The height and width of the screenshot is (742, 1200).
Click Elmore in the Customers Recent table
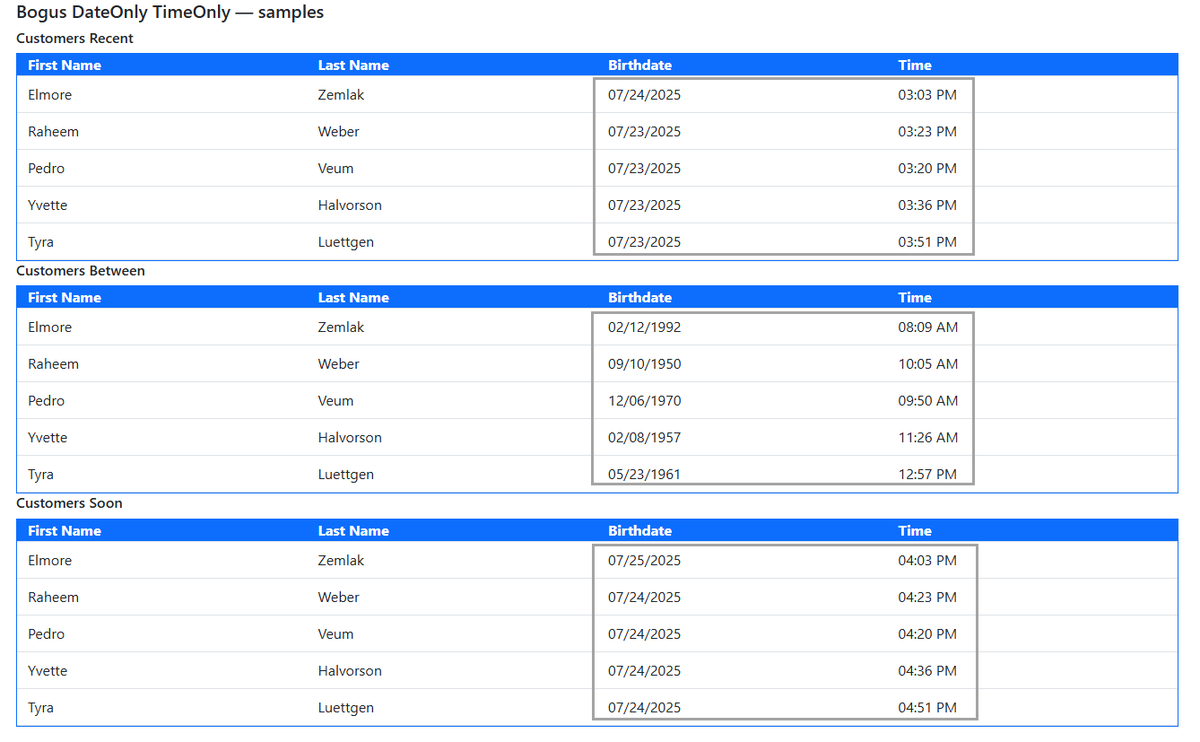(x=50, y=95)
